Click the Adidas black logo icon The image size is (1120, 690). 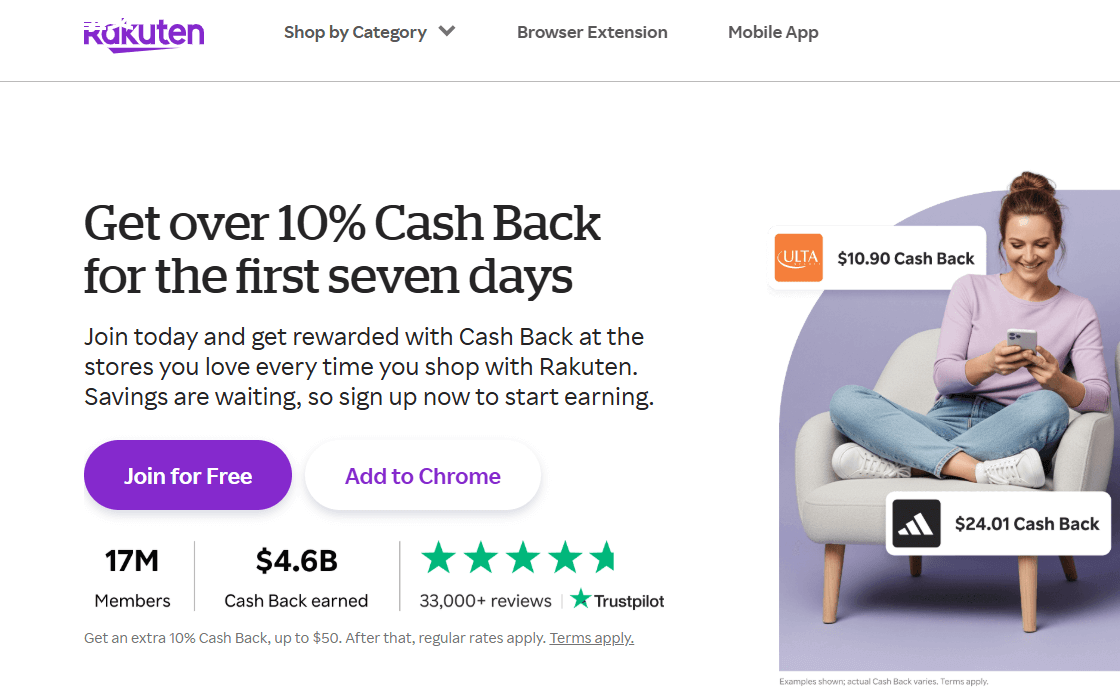click(x=917, y=524)
